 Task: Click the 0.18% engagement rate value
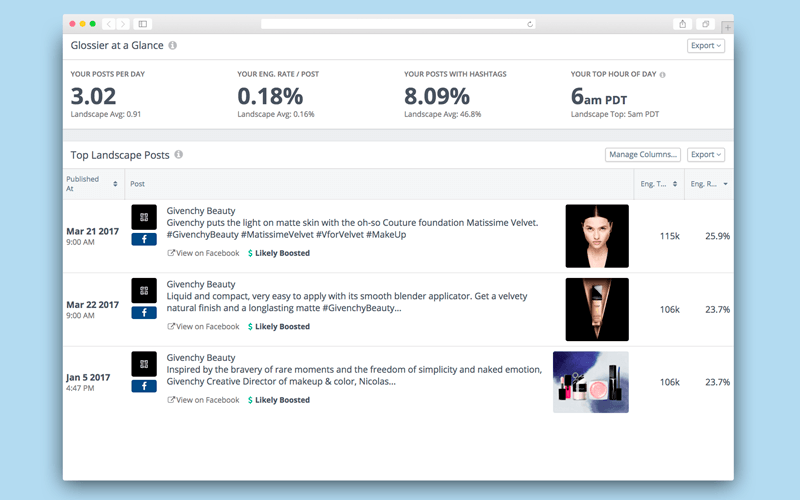click(x=270, y=96)
